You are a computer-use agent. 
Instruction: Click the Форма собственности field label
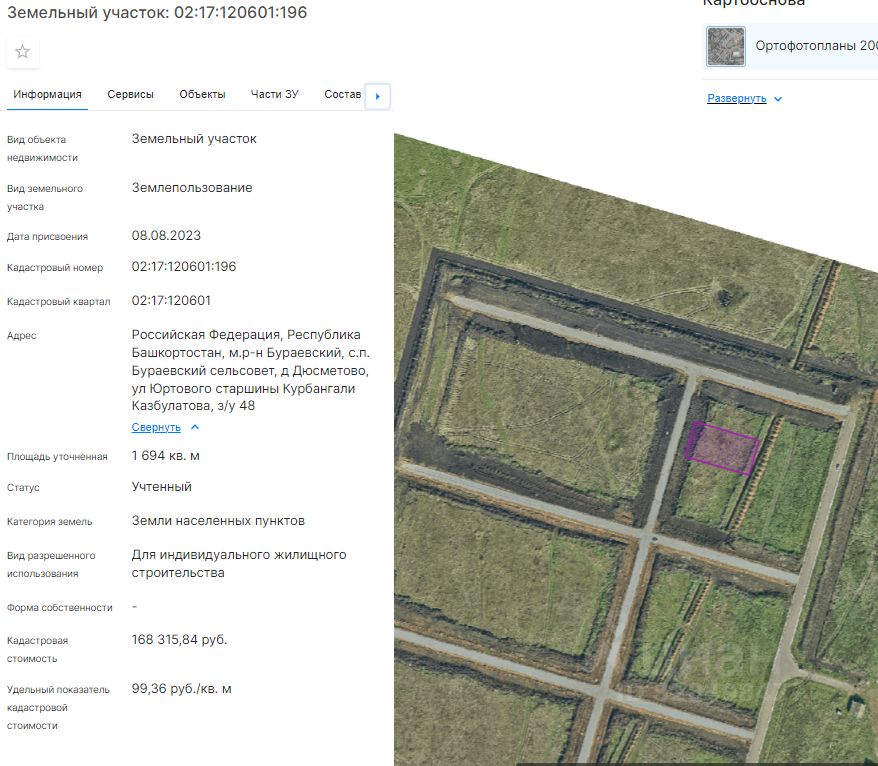60,608
